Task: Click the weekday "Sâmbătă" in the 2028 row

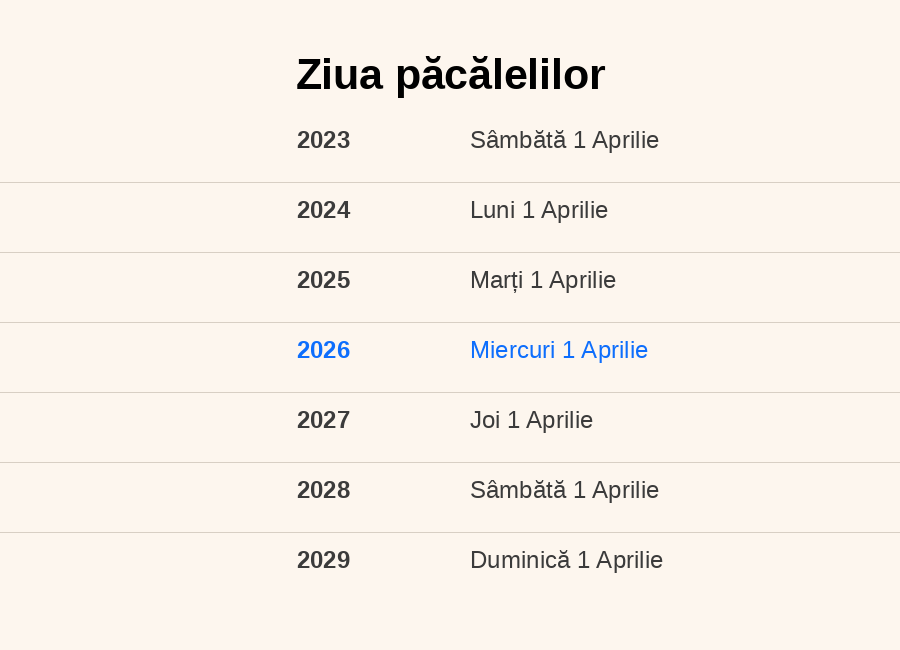Action: pyautogui.click(x=518, y=490)
